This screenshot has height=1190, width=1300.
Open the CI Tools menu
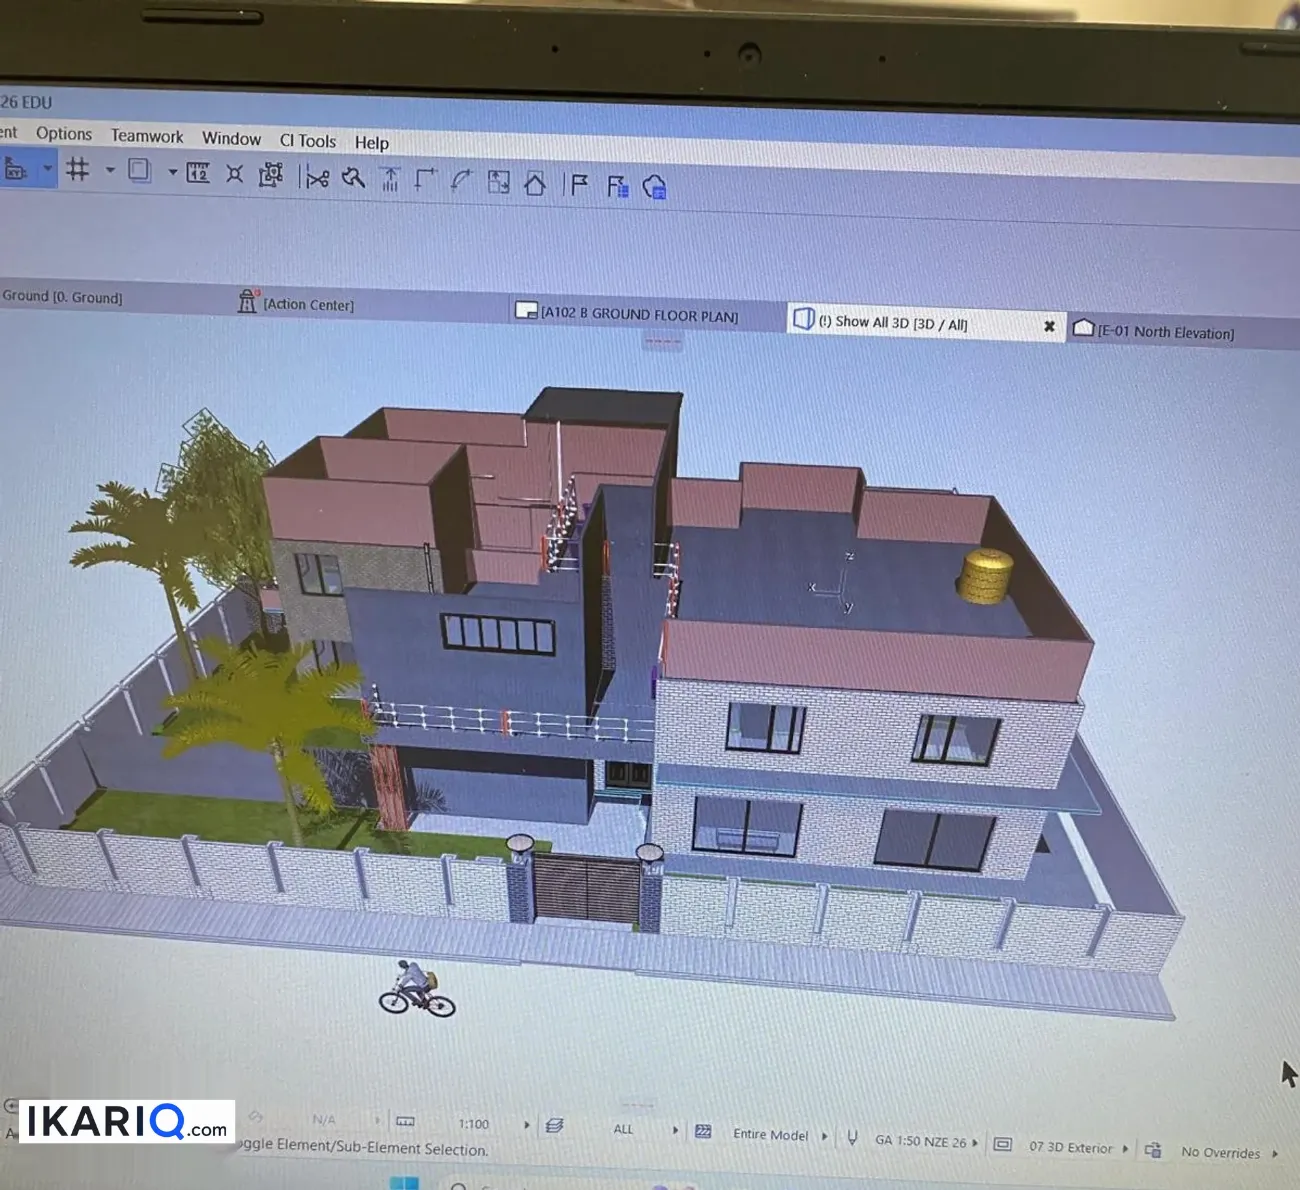point(308,141)
